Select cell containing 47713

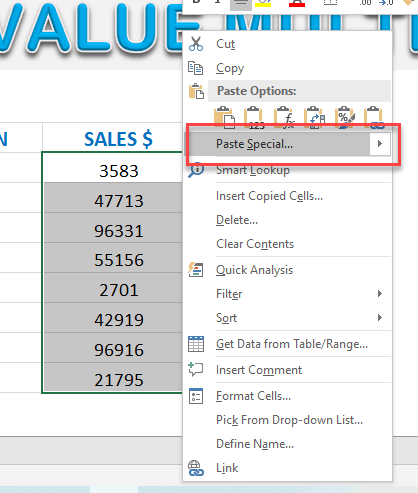(x=113, y=197)
